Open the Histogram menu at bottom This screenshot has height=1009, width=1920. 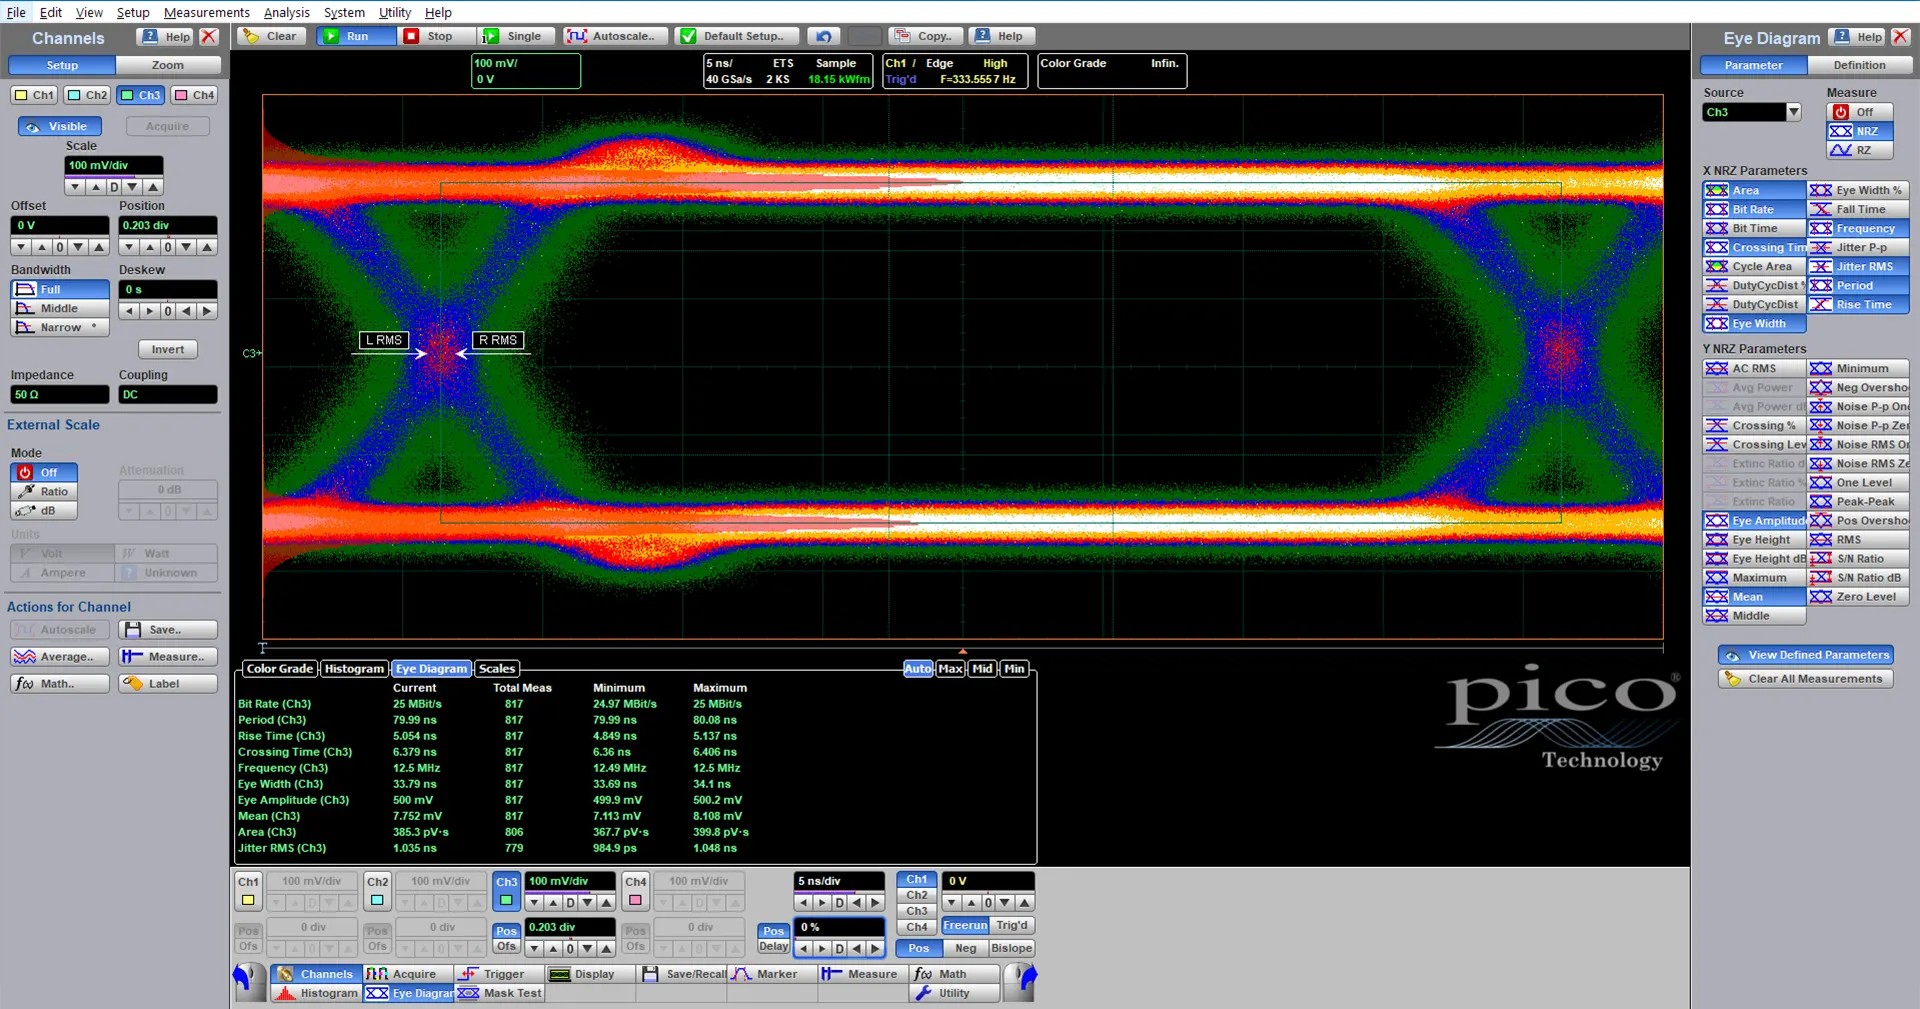(316, 993)
